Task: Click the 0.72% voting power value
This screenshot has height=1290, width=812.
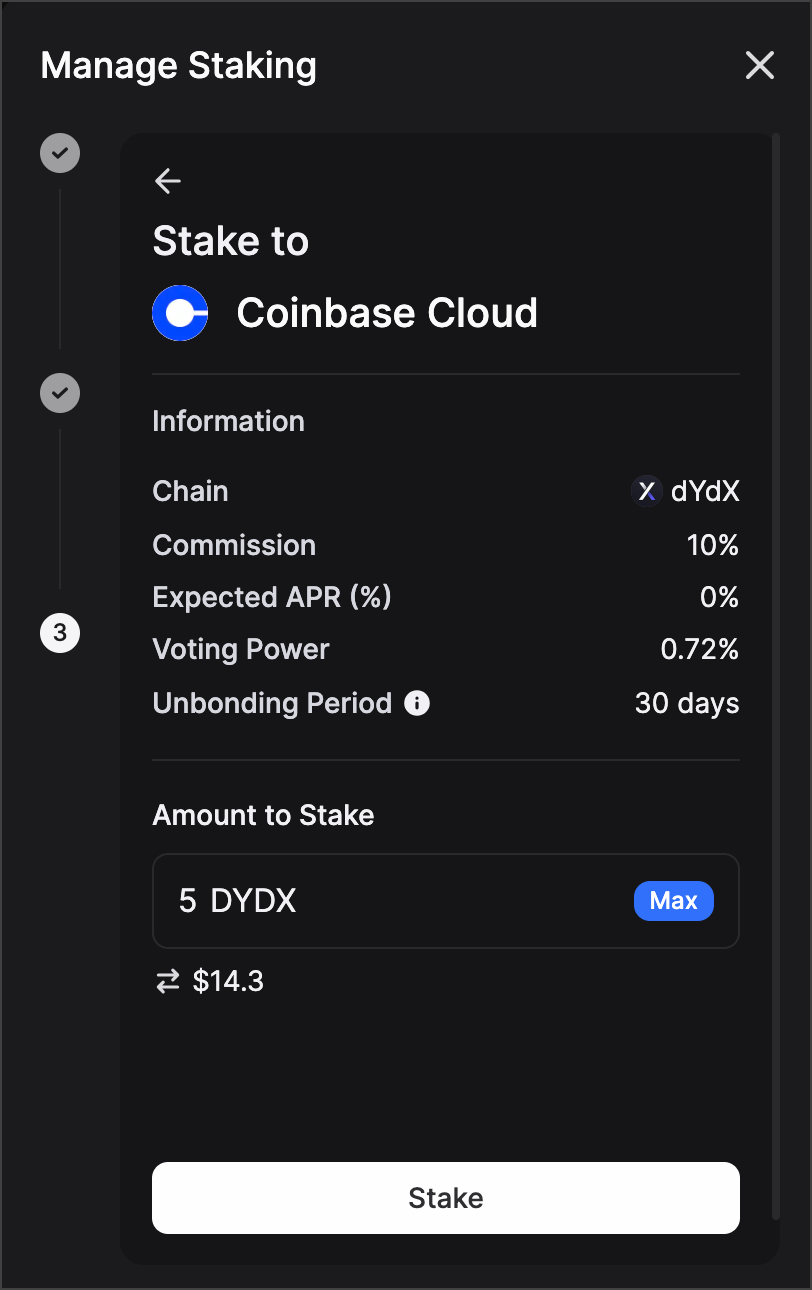Action: pyautogui.click(x=700, y=650)
